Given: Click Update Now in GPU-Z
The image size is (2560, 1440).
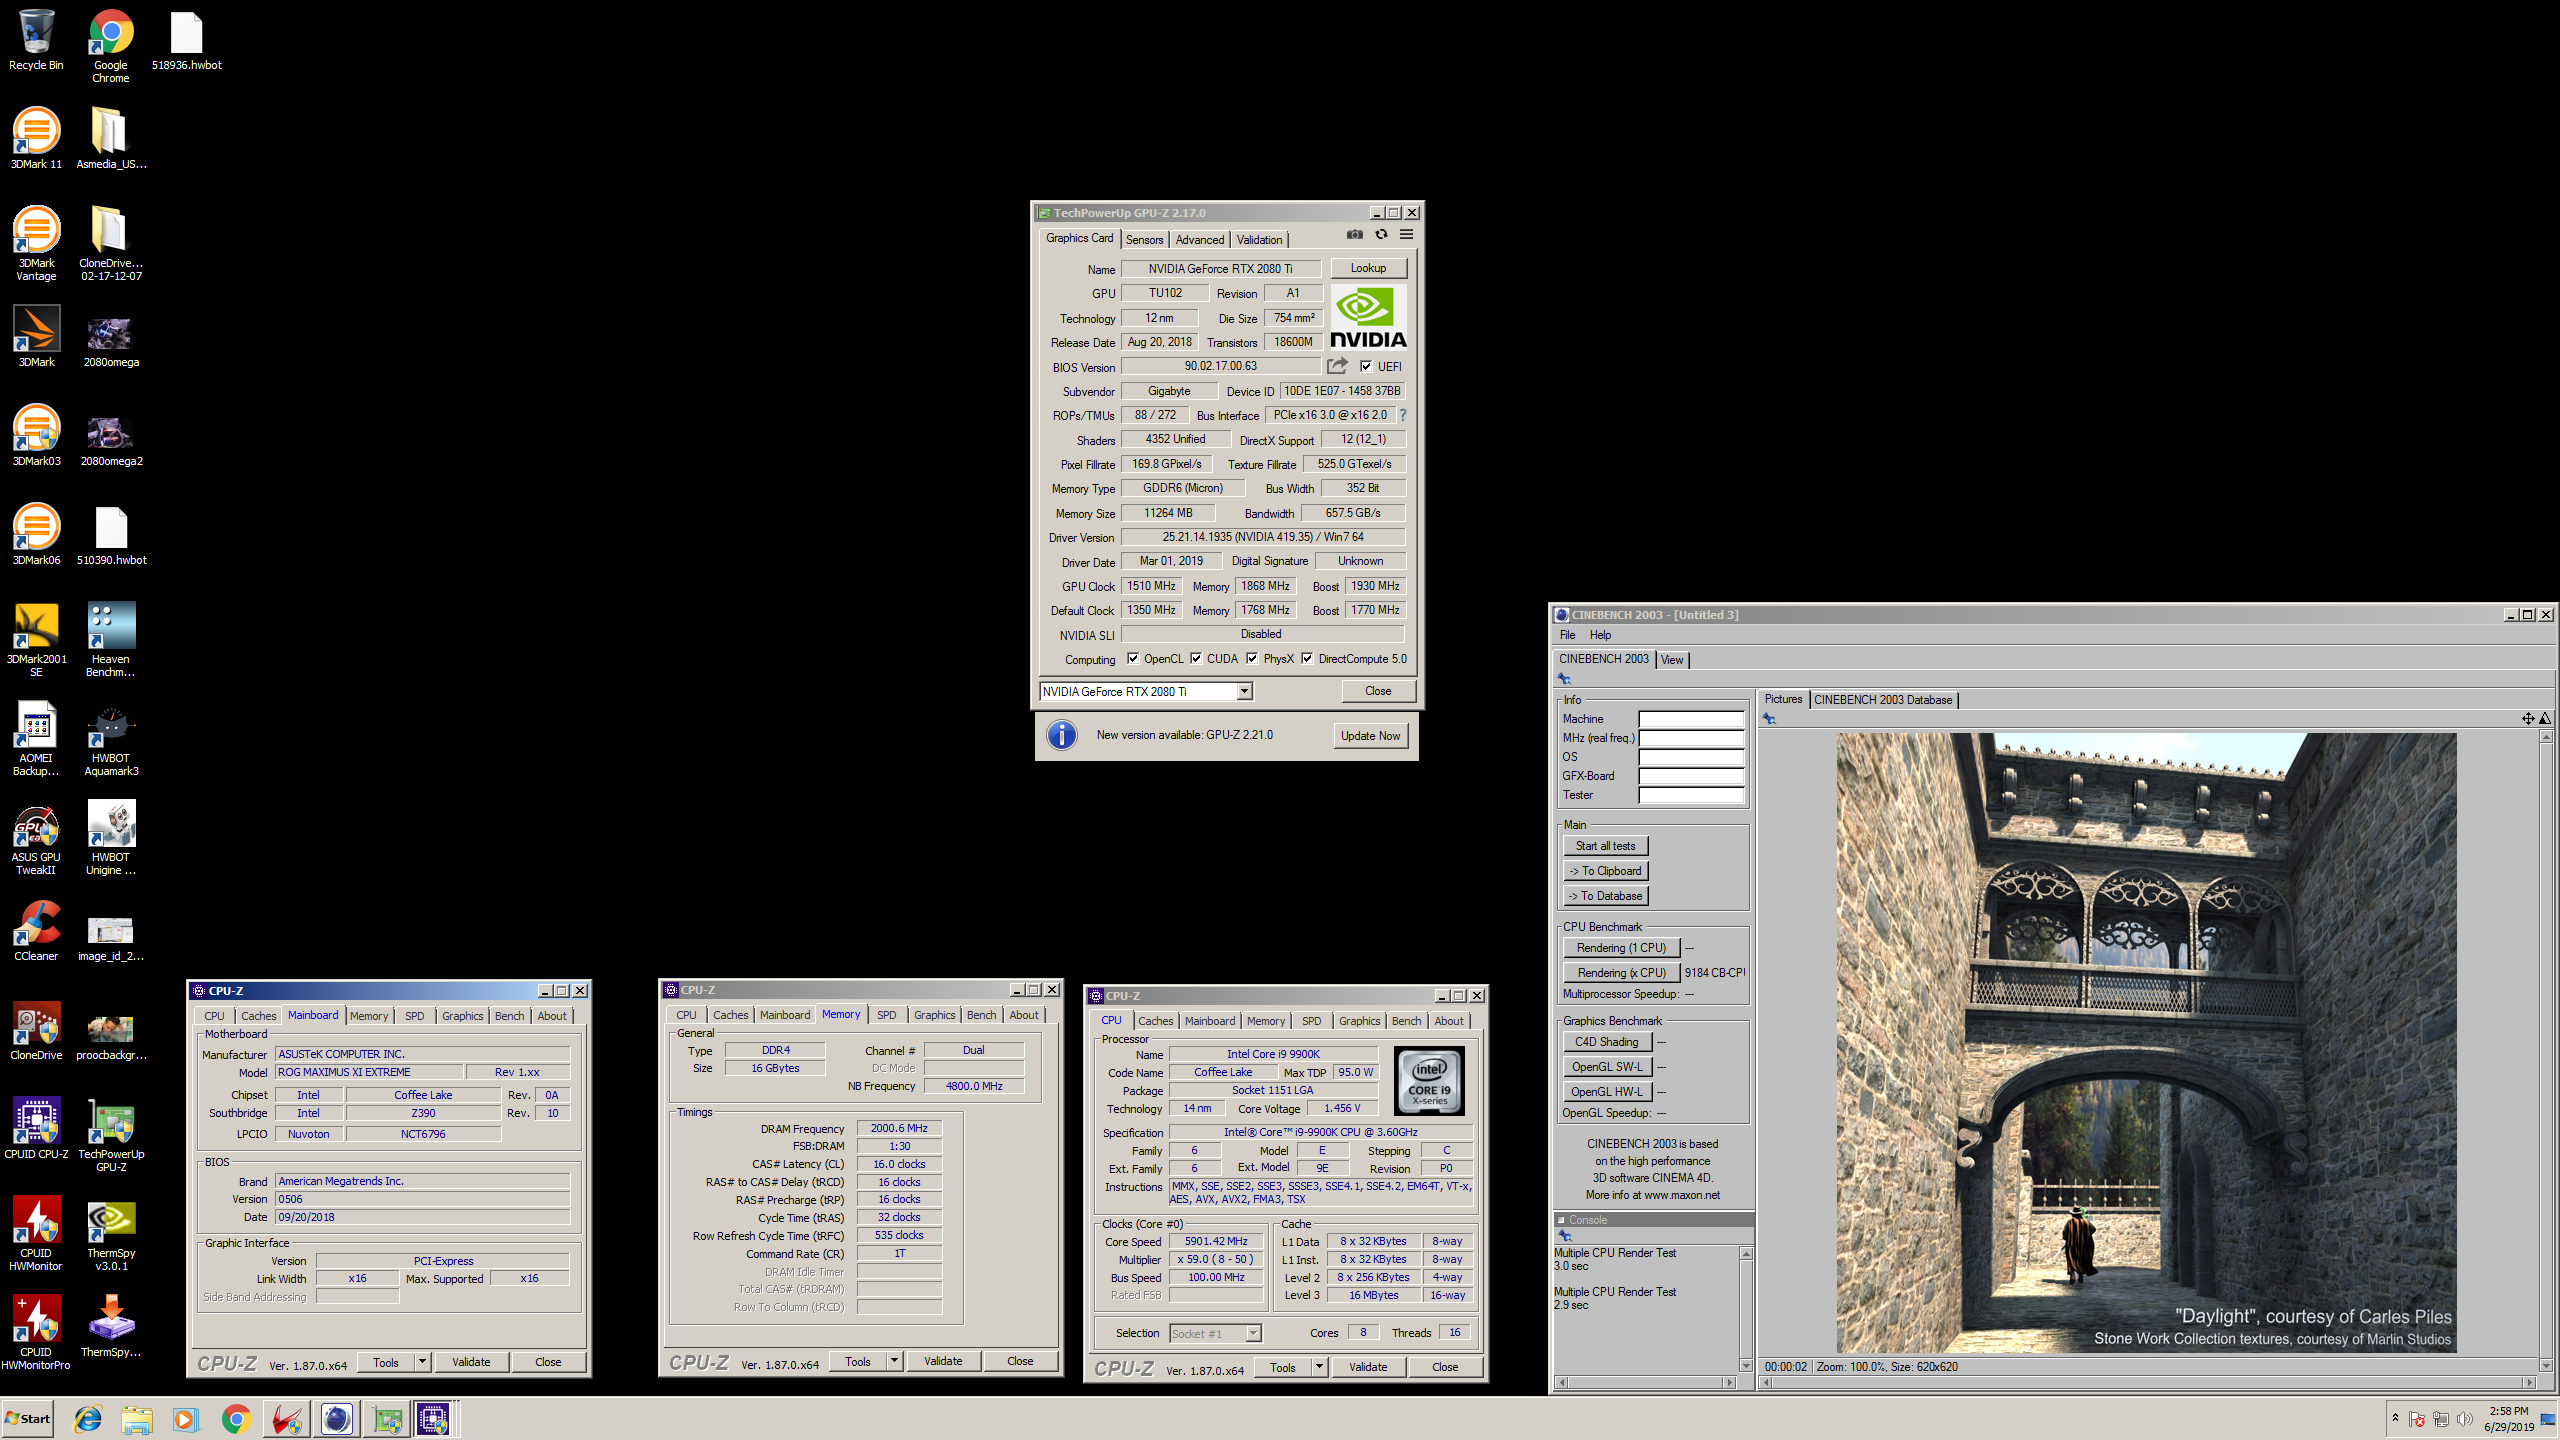Looking at the screenshot, I should pyautogui.click(x=1370, y=736).
